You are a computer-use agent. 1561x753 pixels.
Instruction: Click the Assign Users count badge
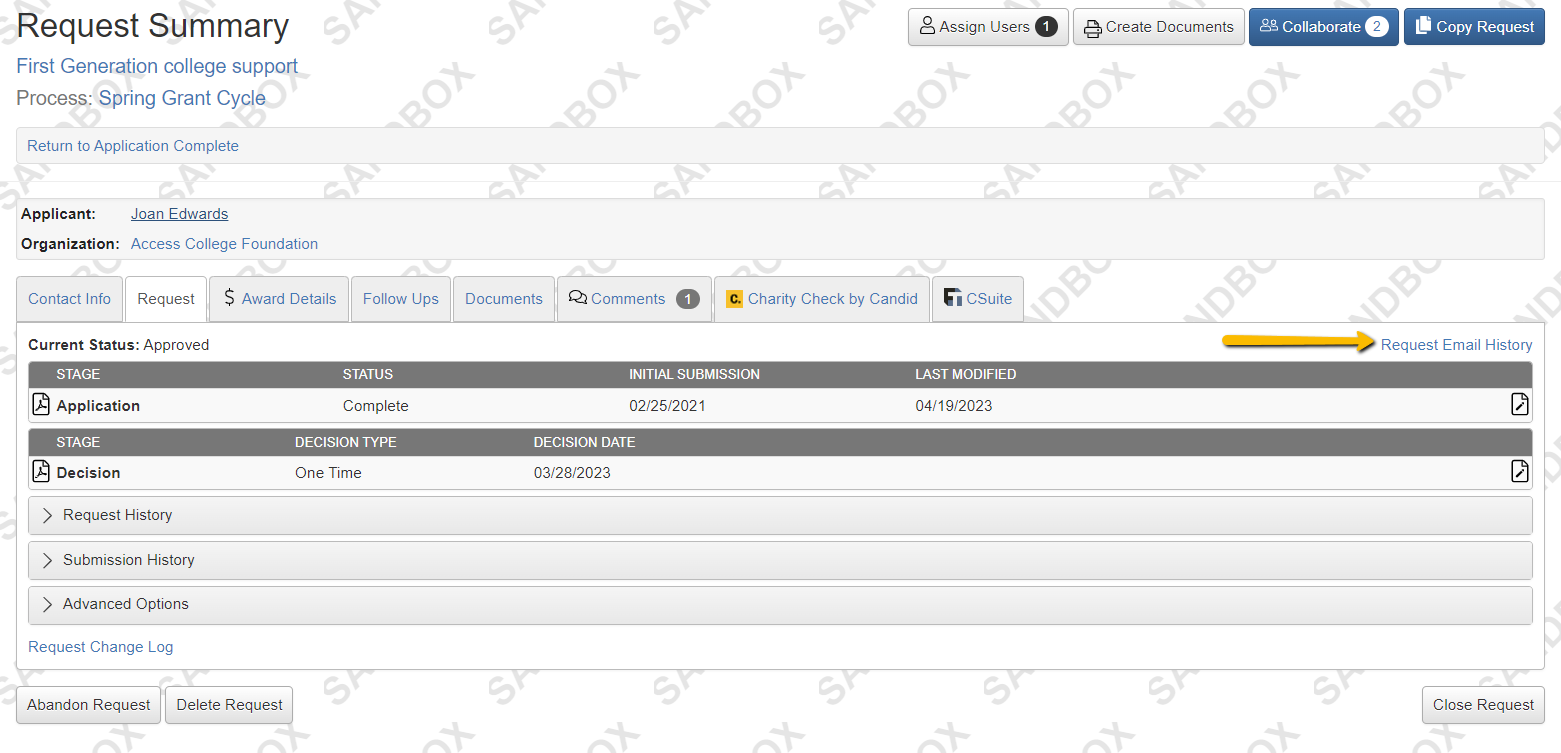pyautogui.click(x=1046, y=27)
